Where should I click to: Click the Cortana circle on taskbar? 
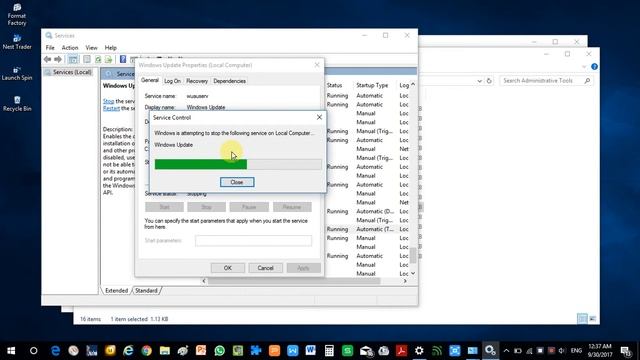click(33, 351)
